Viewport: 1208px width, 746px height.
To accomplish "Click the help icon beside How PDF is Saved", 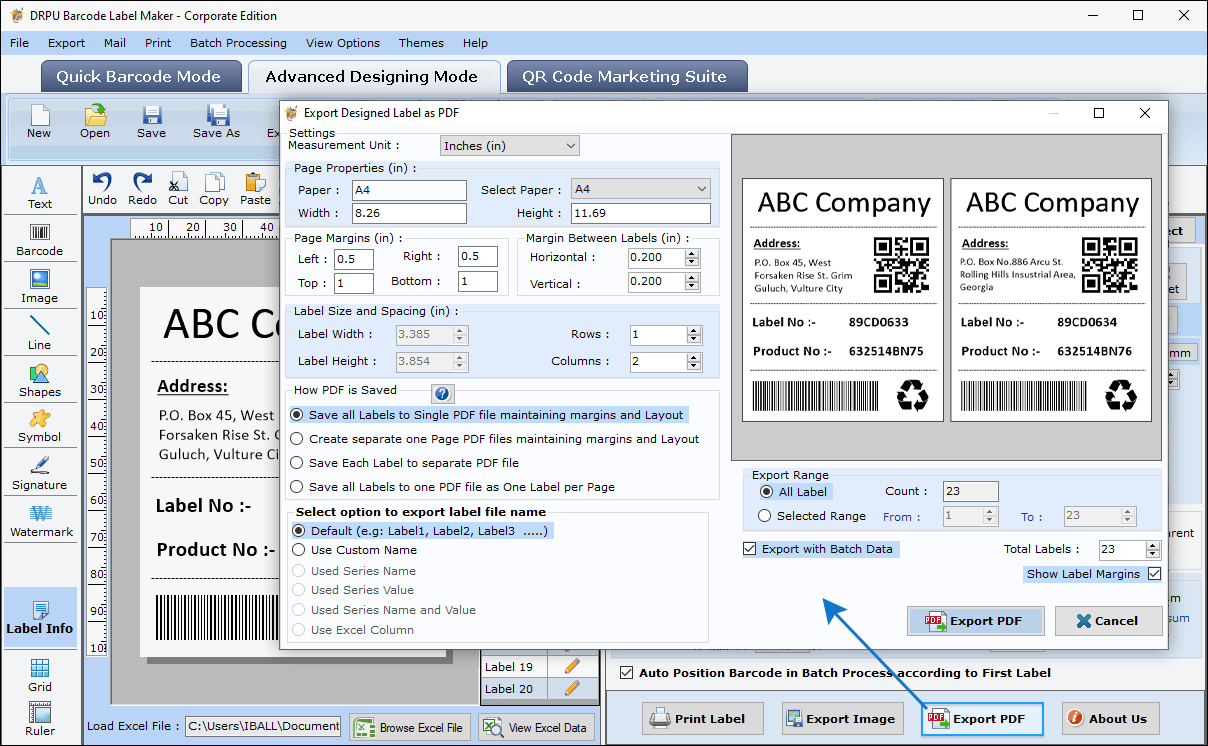I will [x=442, y=394].
